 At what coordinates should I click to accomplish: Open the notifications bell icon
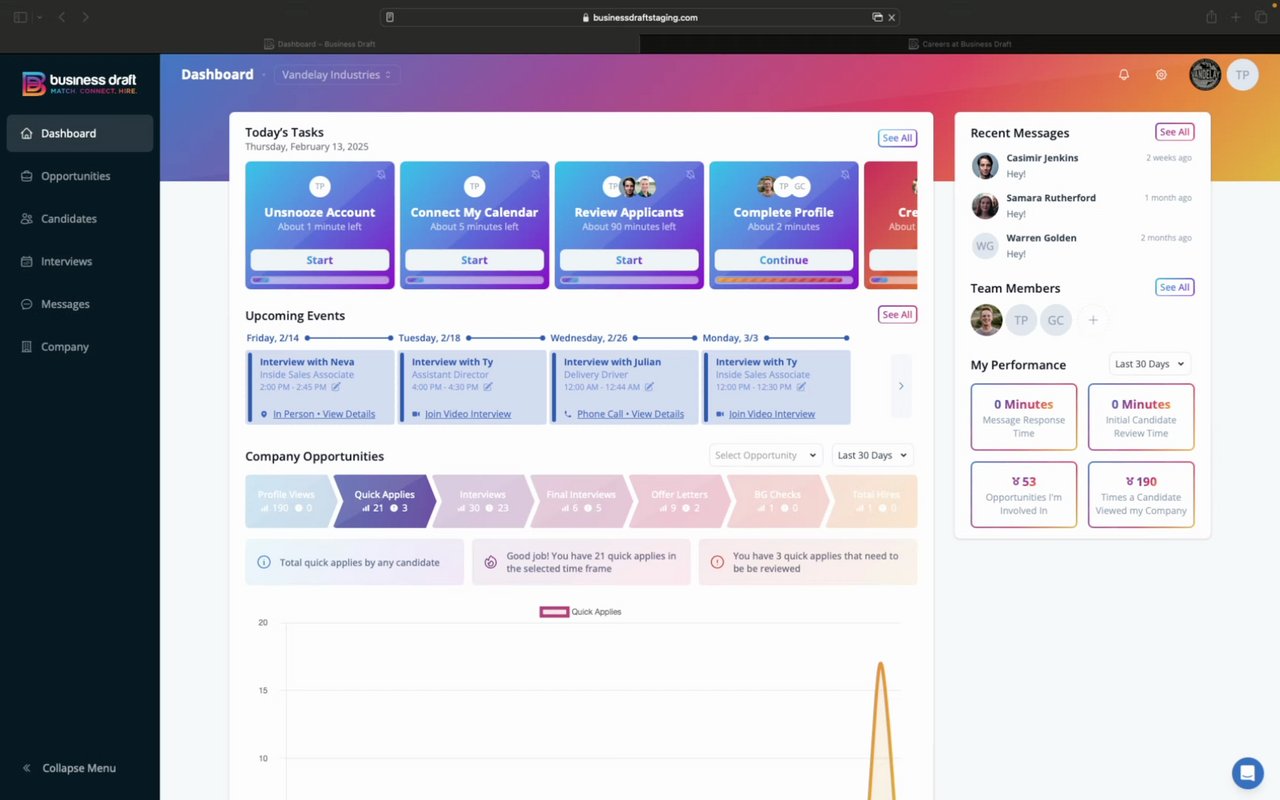click(x=1124, y=75)
